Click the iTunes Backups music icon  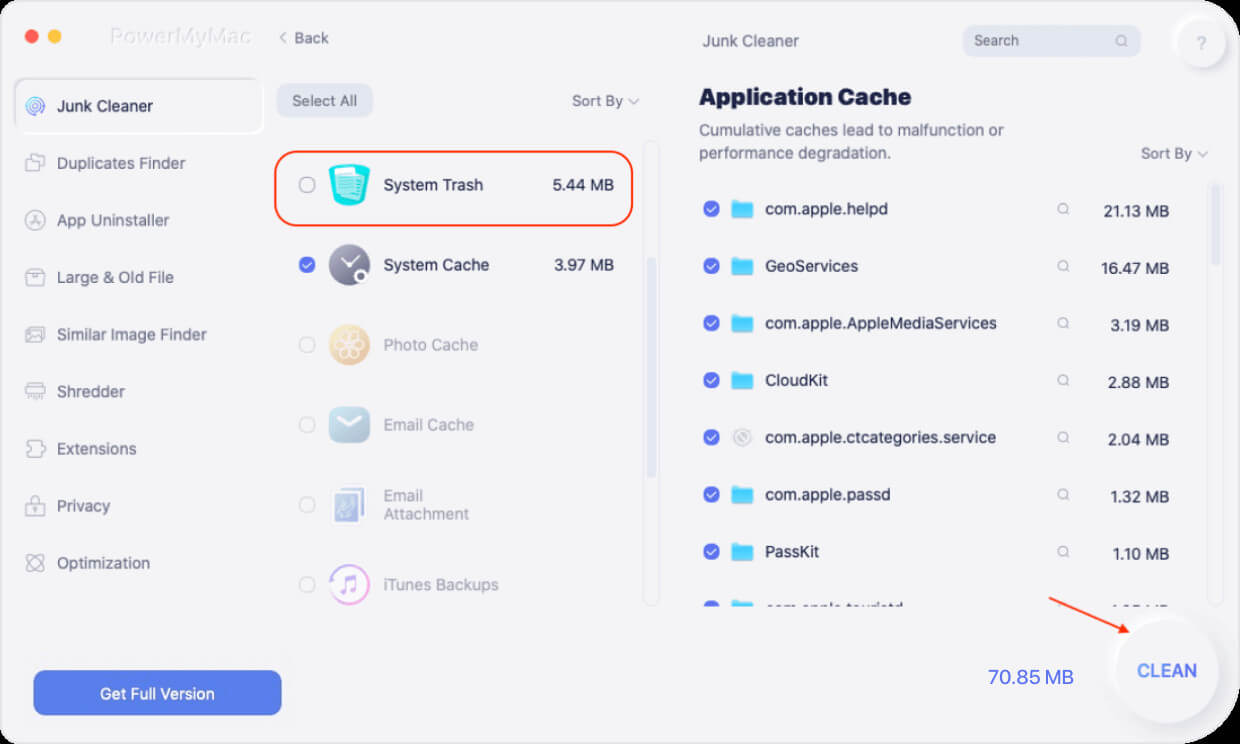(x=349, y=585)
